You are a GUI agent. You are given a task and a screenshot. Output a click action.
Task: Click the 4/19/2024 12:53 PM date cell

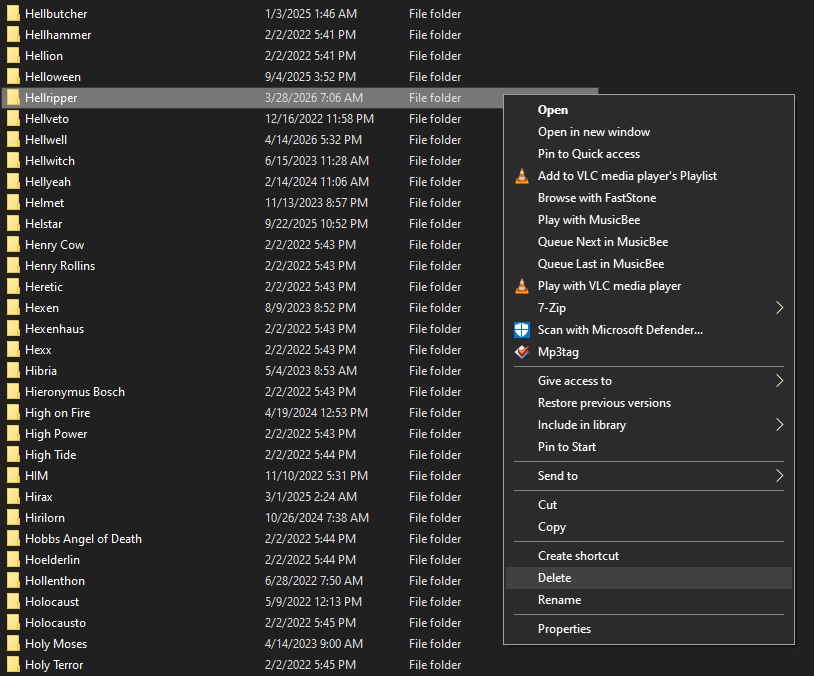316,413
